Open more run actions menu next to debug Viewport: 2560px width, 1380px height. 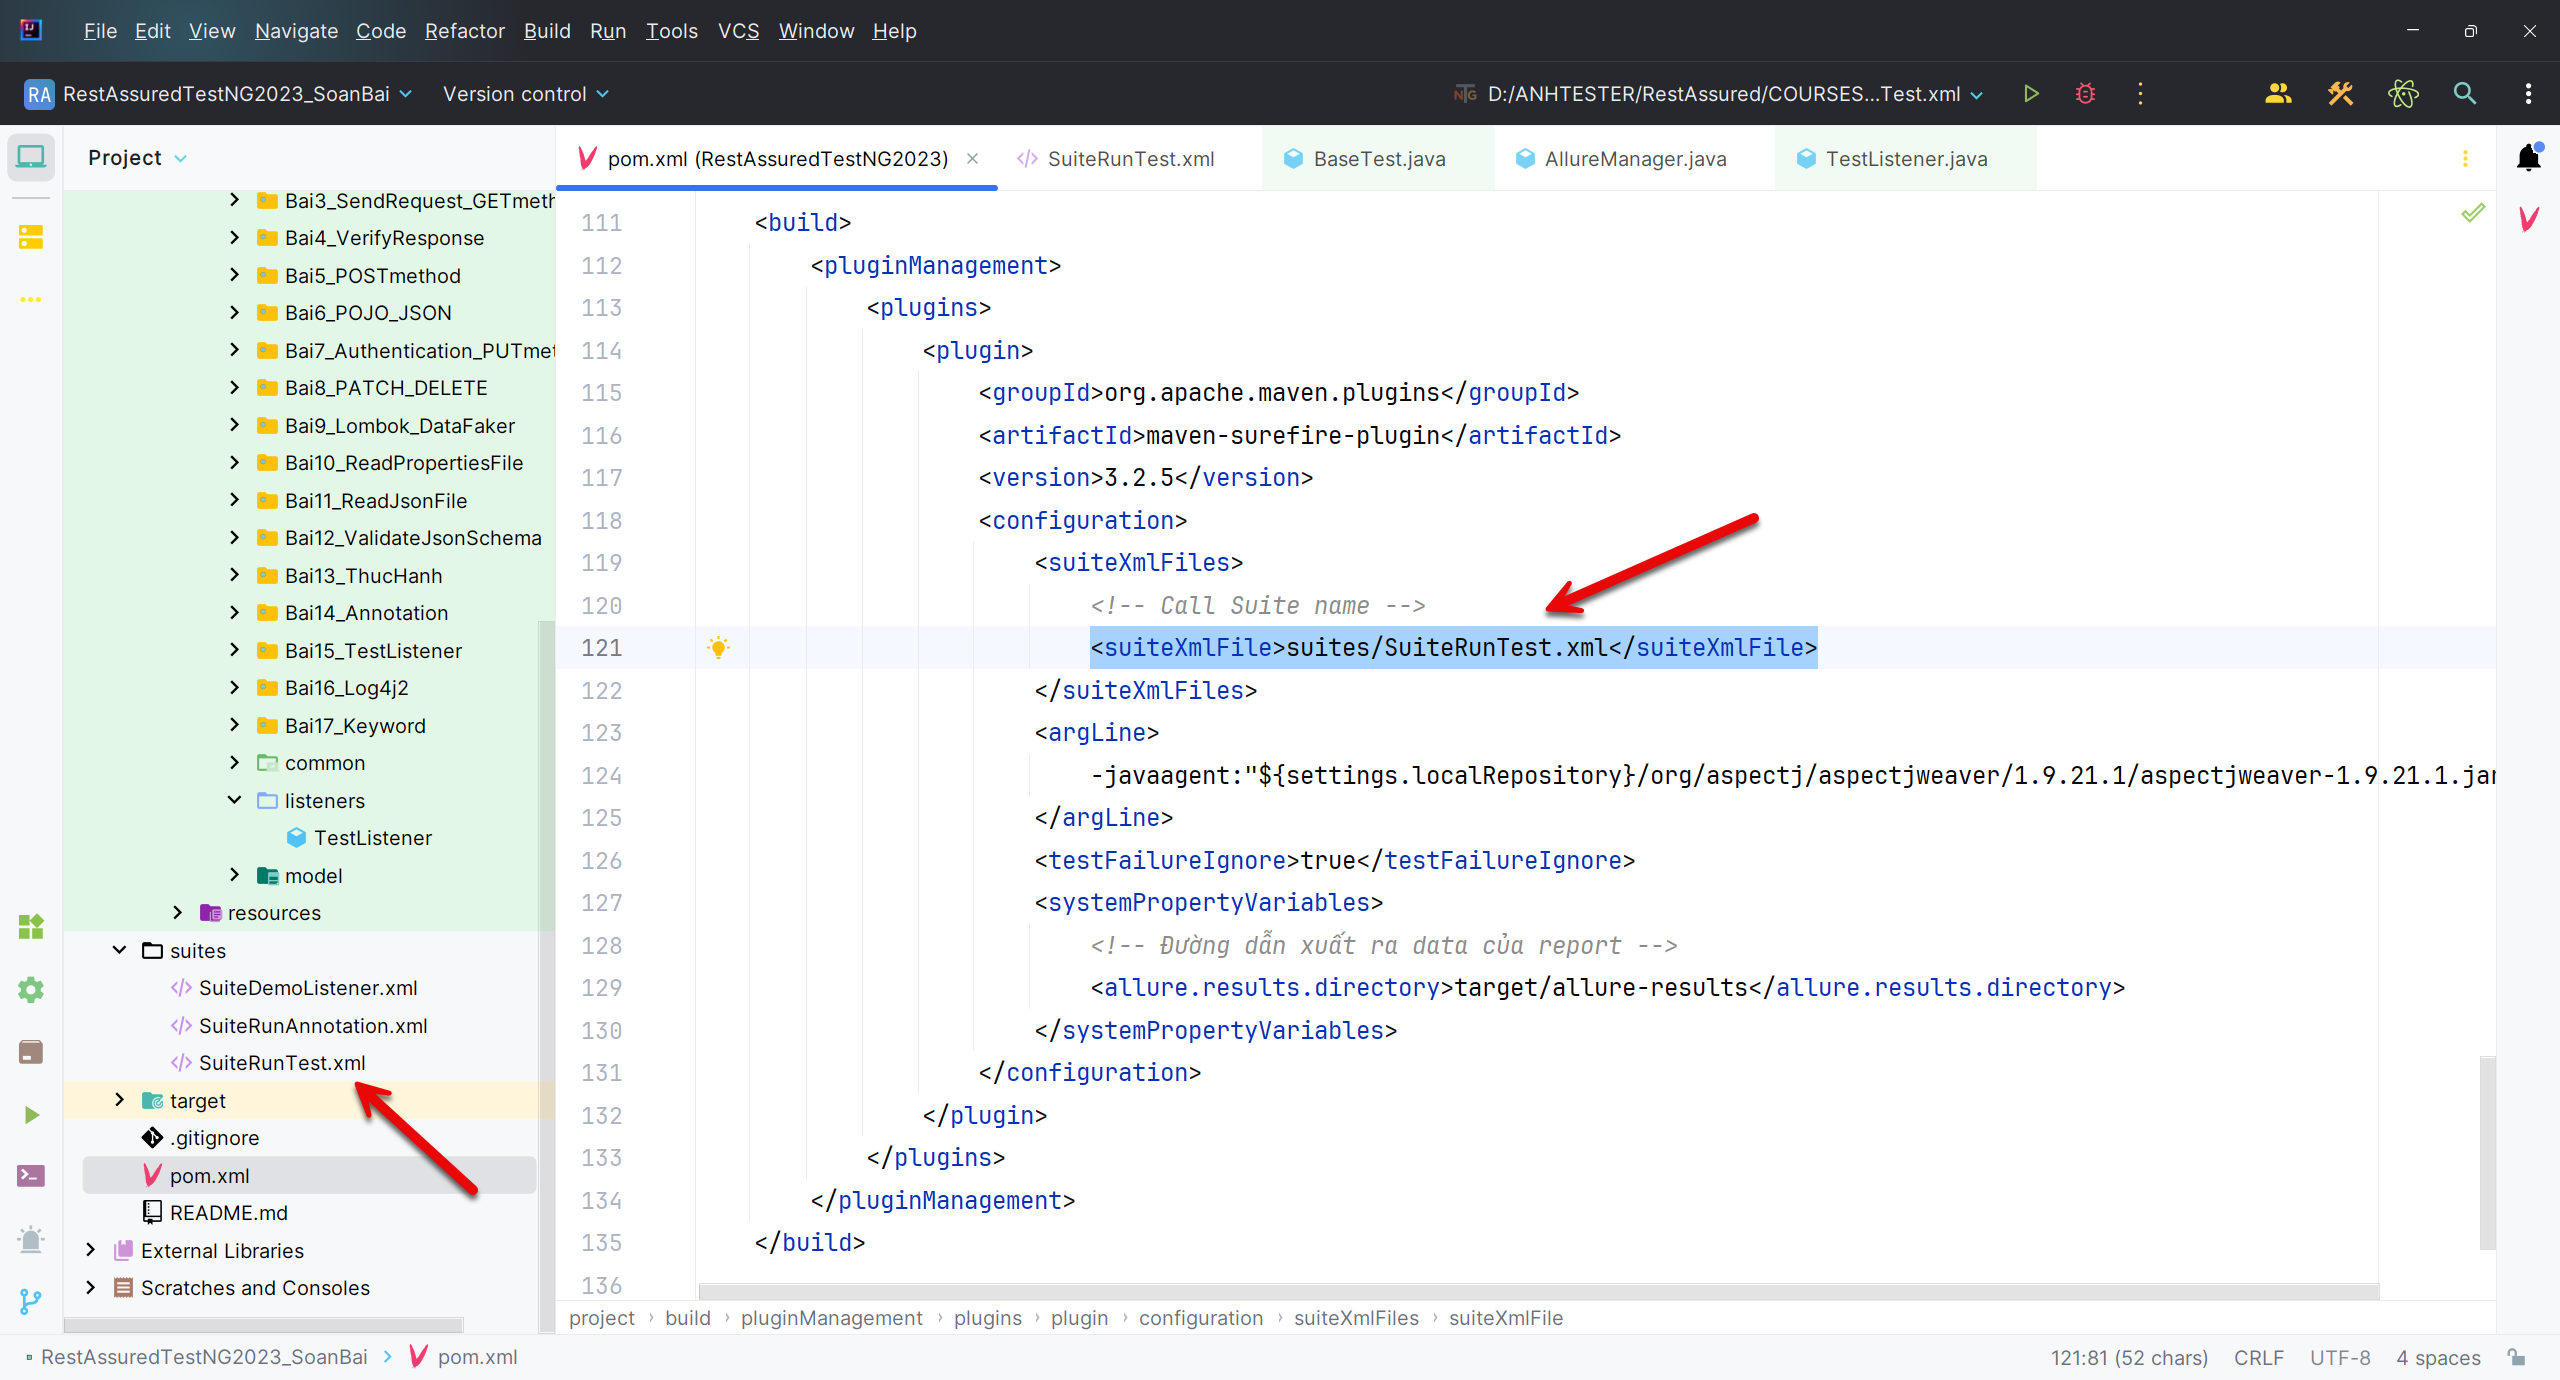point(2140,94)
